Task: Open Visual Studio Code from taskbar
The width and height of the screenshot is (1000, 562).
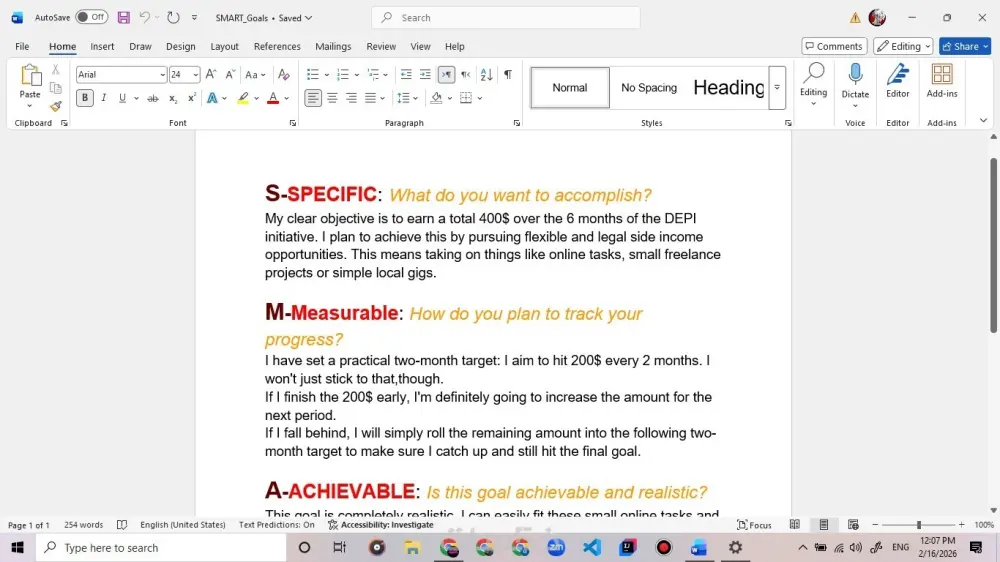Action: tap(592, 547)
